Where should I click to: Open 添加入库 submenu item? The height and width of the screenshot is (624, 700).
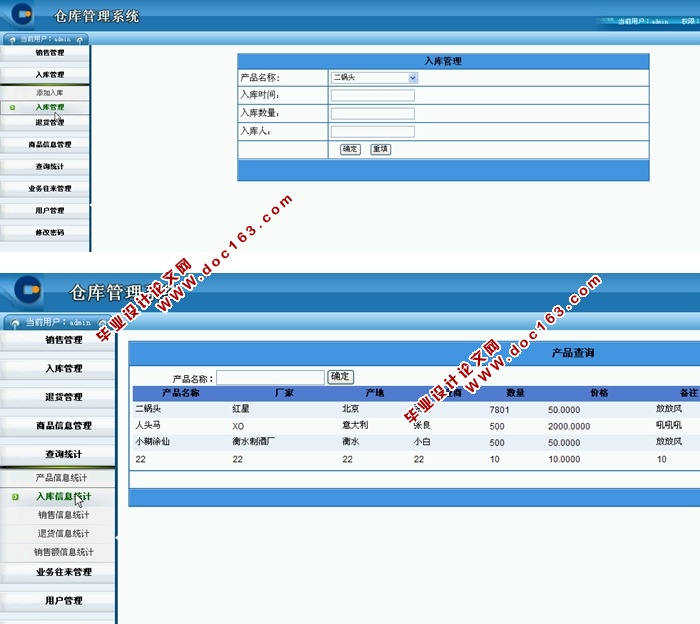(x=50, y=93)
